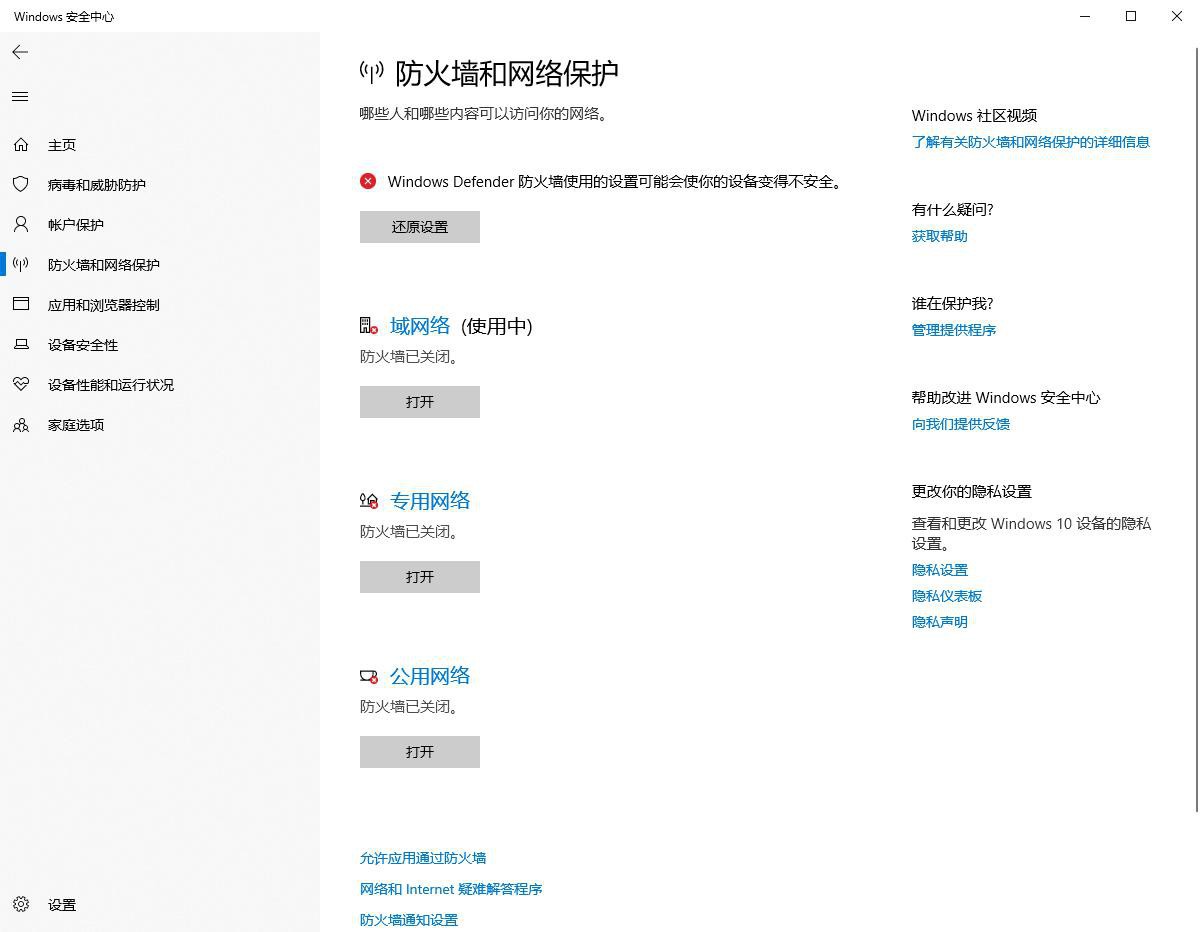The width and height of the screenshot is (1200, 932).
Task: Click 向我们提供反馈 link
Action: tap(961, 424)
